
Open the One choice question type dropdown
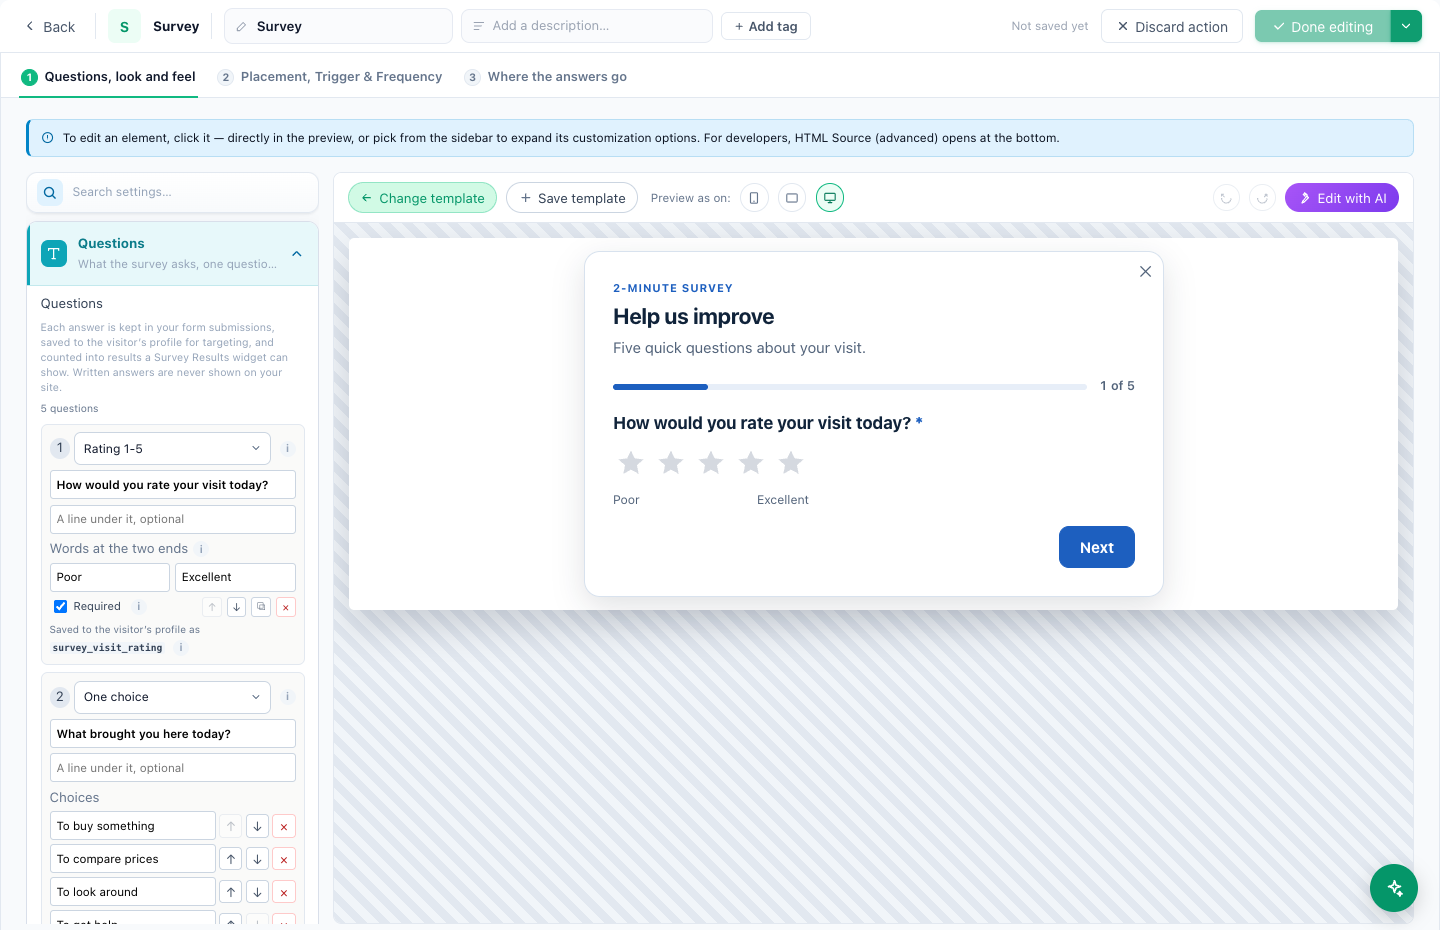coord(172,697)
